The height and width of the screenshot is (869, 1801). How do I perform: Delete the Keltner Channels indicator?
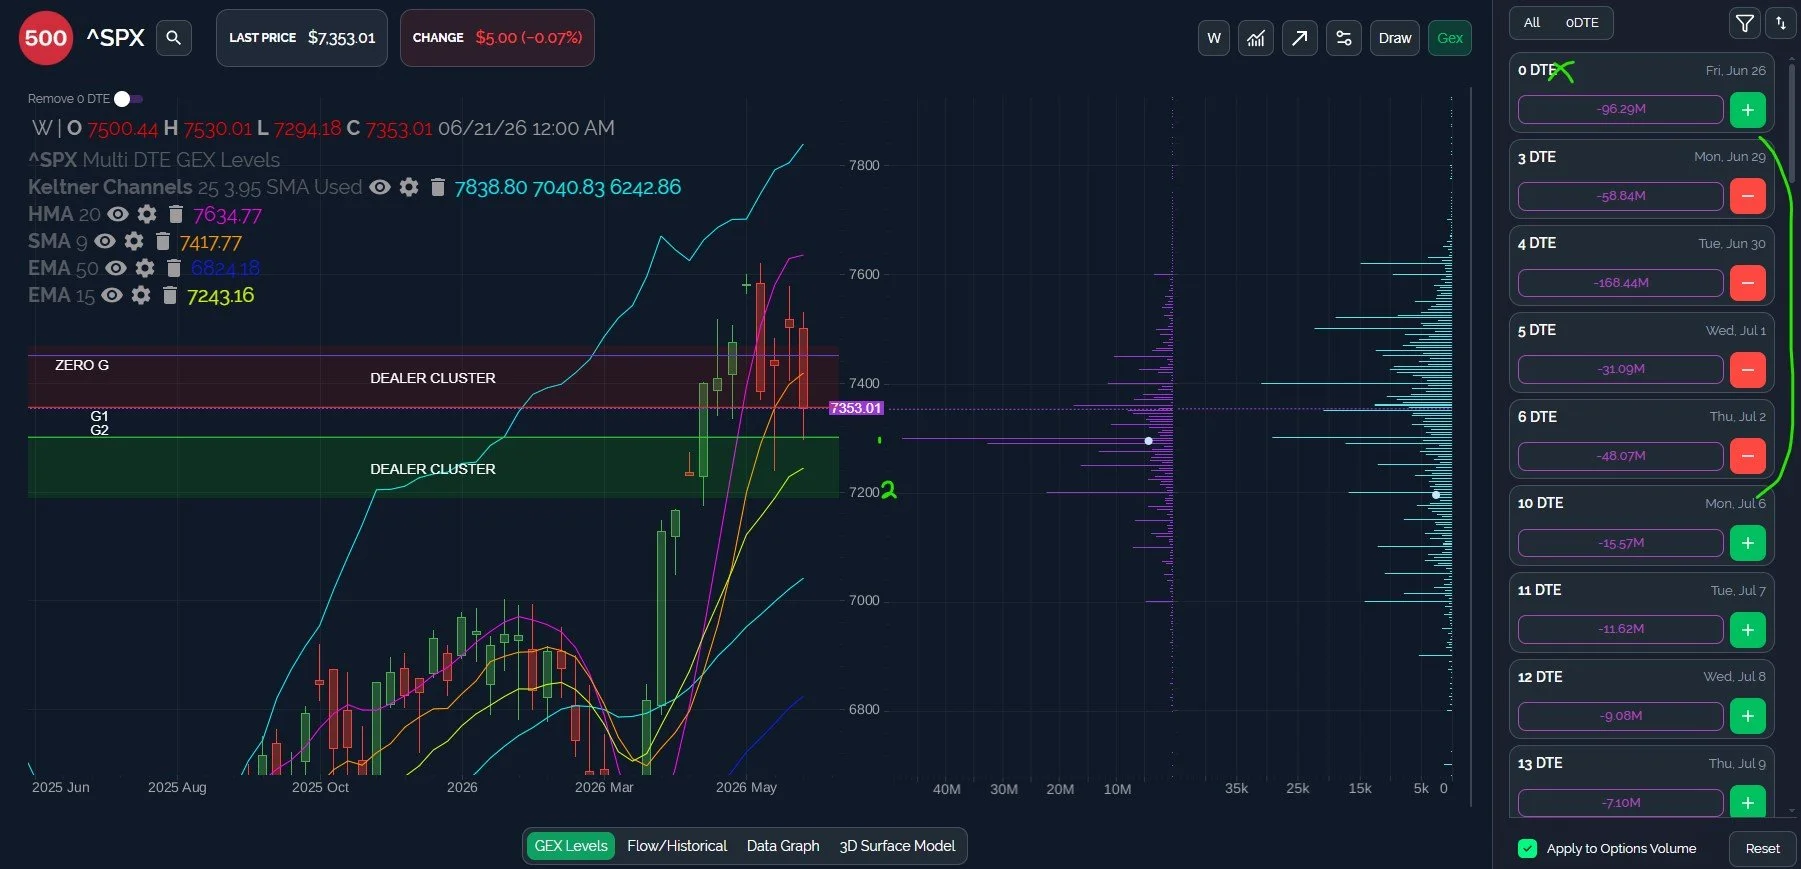(x=437, y=187)
